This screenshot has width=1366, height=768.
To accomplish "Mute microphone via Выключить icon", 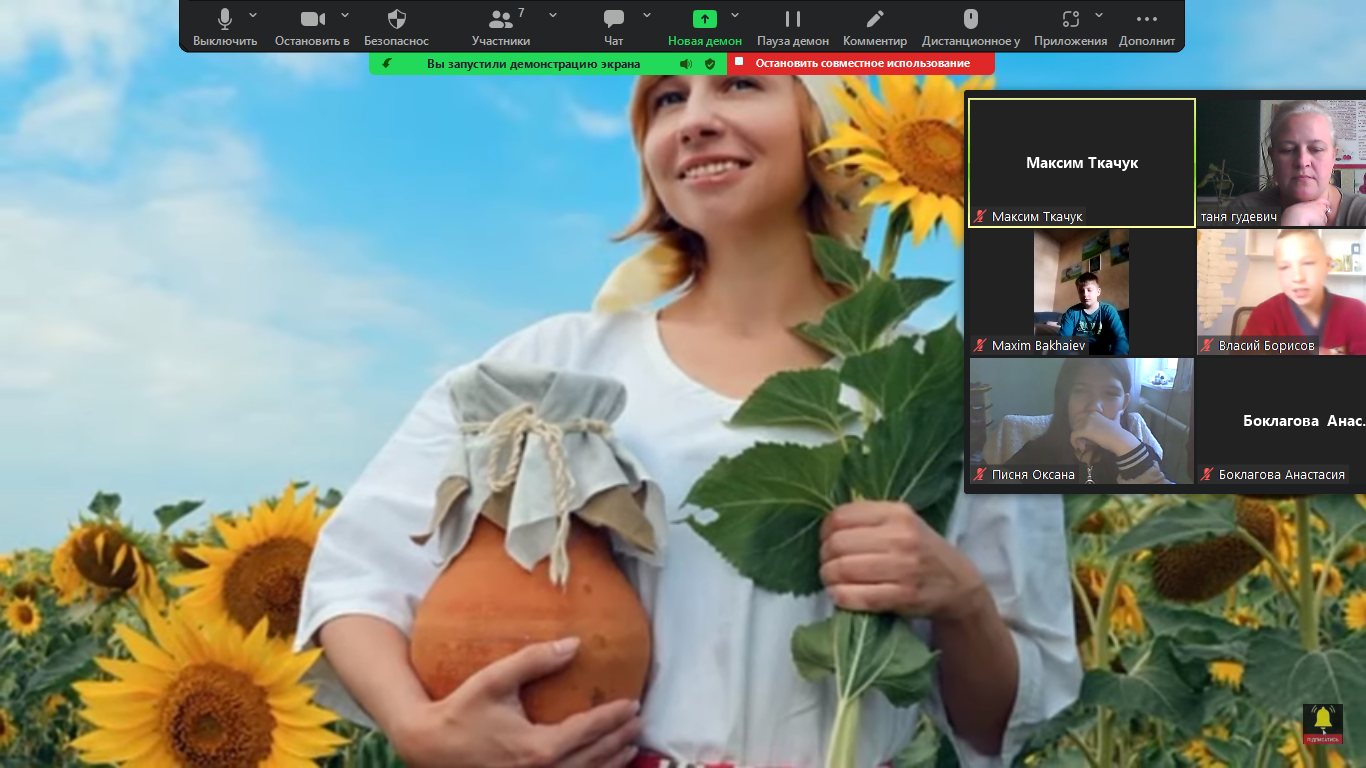I will [225, 19].
